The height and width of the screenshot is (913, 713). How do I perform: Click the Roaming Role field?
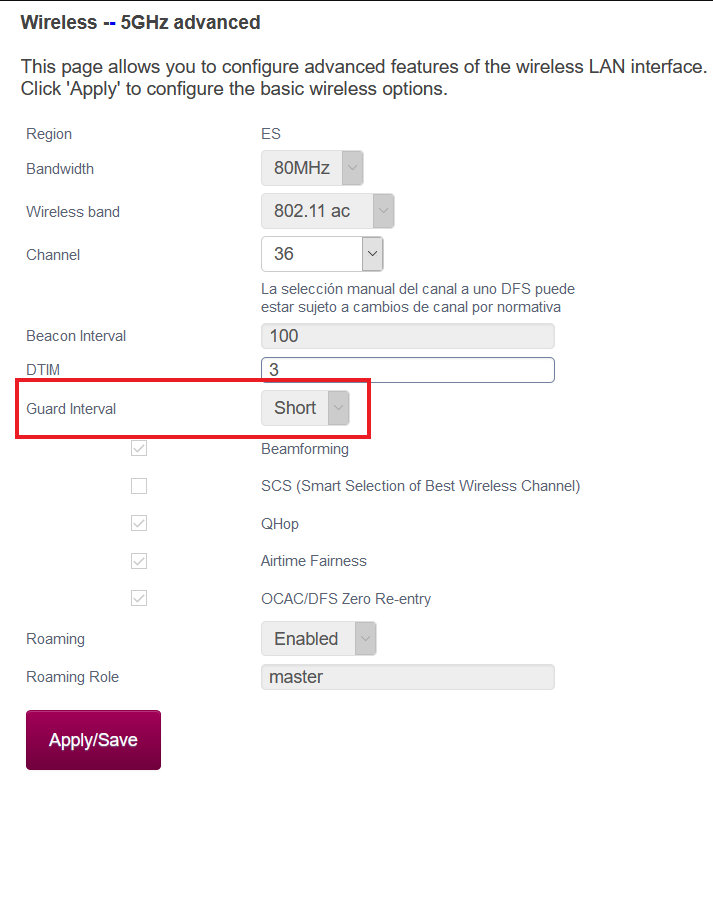click(407, 677)
